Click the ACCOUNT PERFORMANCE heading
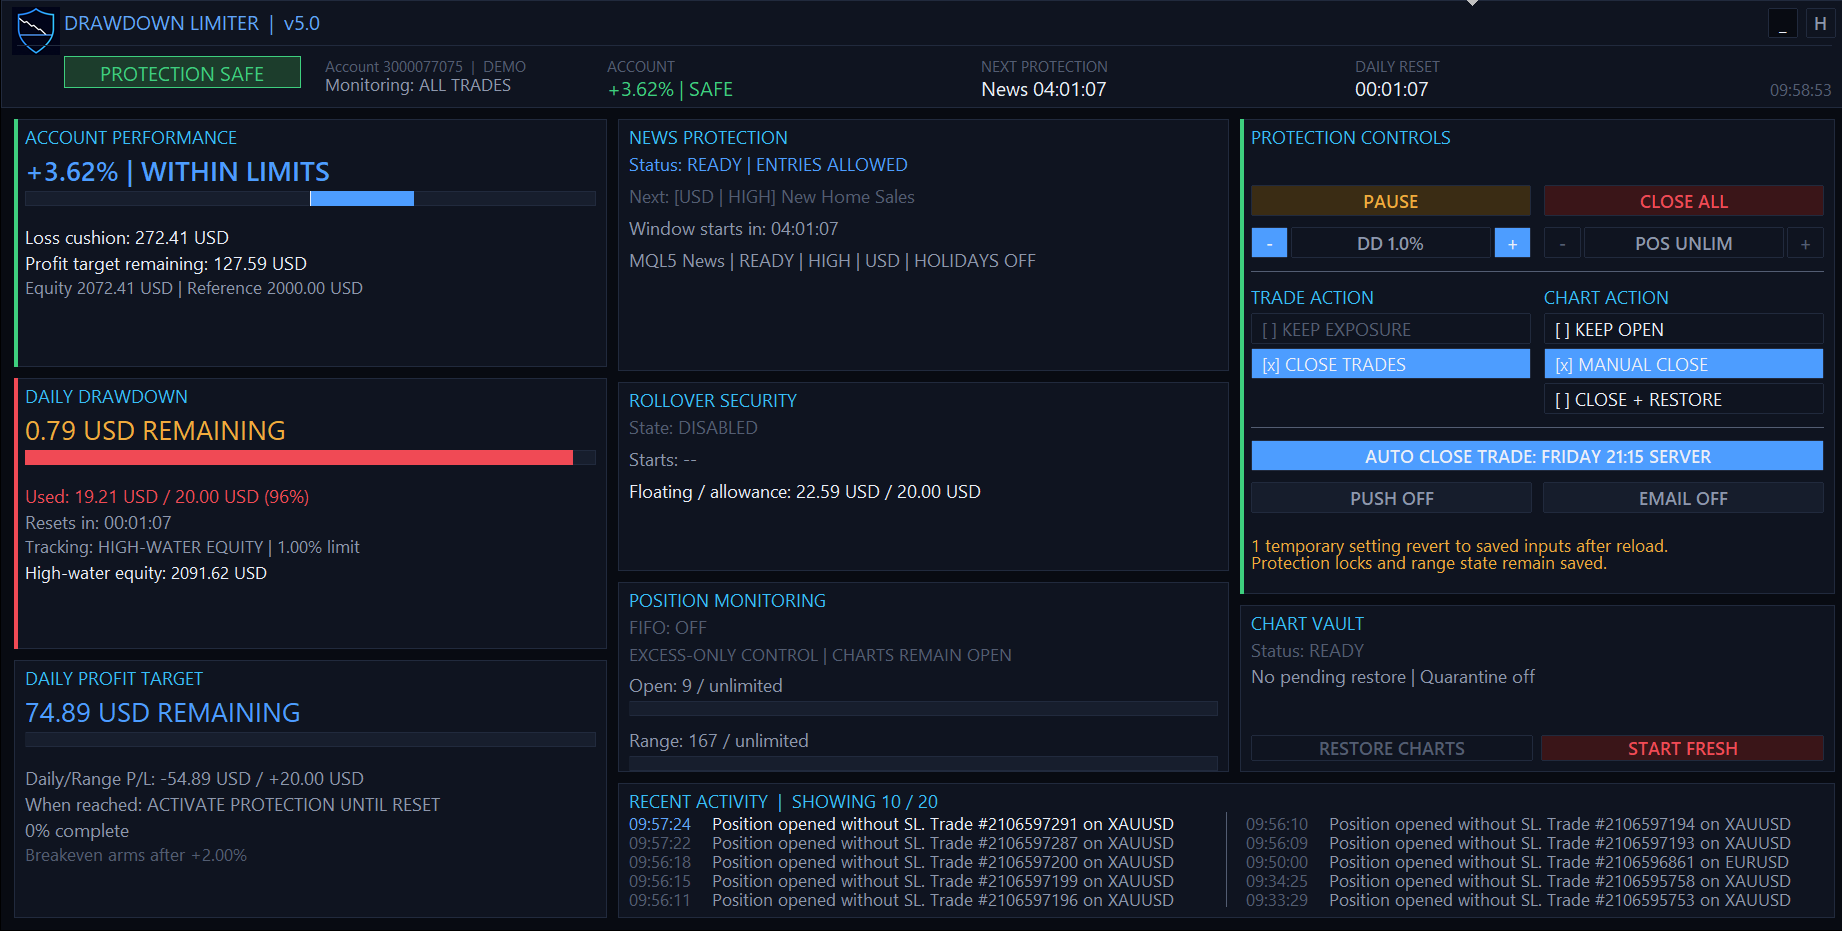Screen dimensions: 1842x931 pyautogui.click(x=131, y=138)
